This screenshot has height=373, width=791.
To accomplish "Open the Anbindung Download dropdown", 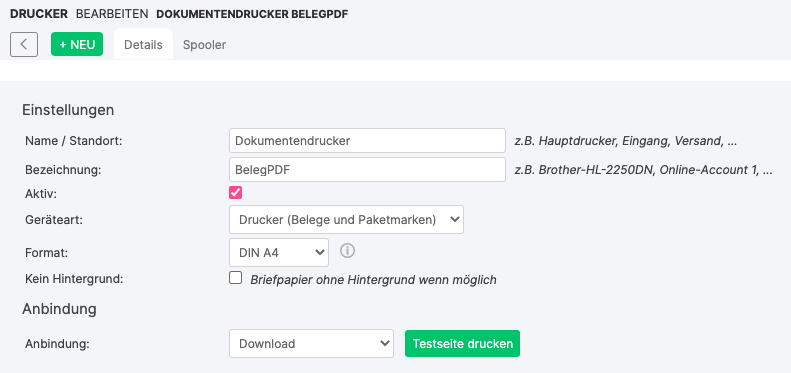I will [x=311, y=344].
